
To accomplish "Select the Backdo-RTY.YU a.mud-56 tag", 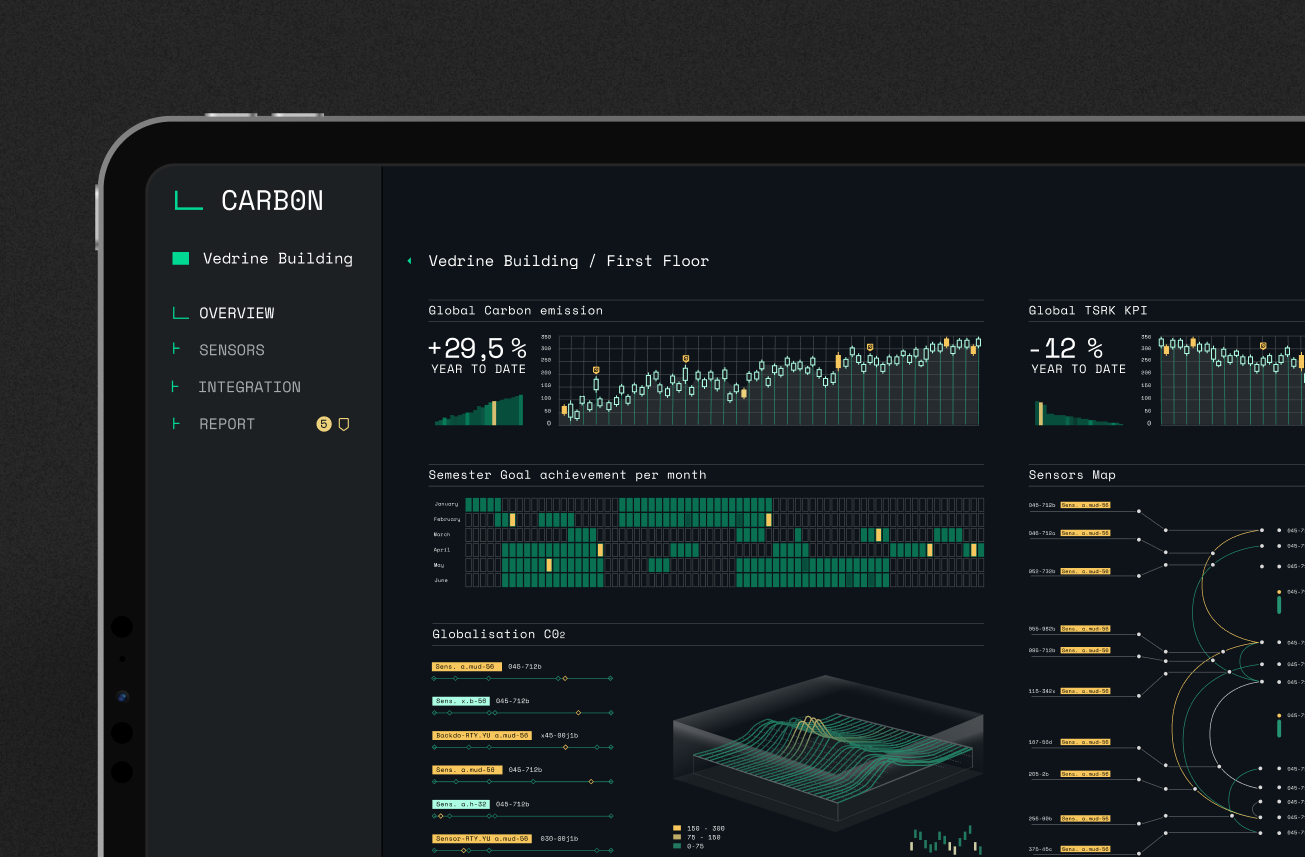I will tap(482, 735).
